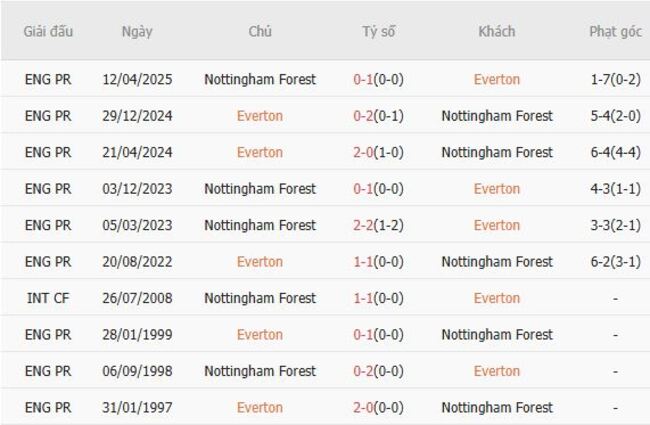Image resolution: width=650 pixels, height=425 pixels.
Task: Open Everton link in the 26/07/2008 friendly
Action: click(497, 298)
